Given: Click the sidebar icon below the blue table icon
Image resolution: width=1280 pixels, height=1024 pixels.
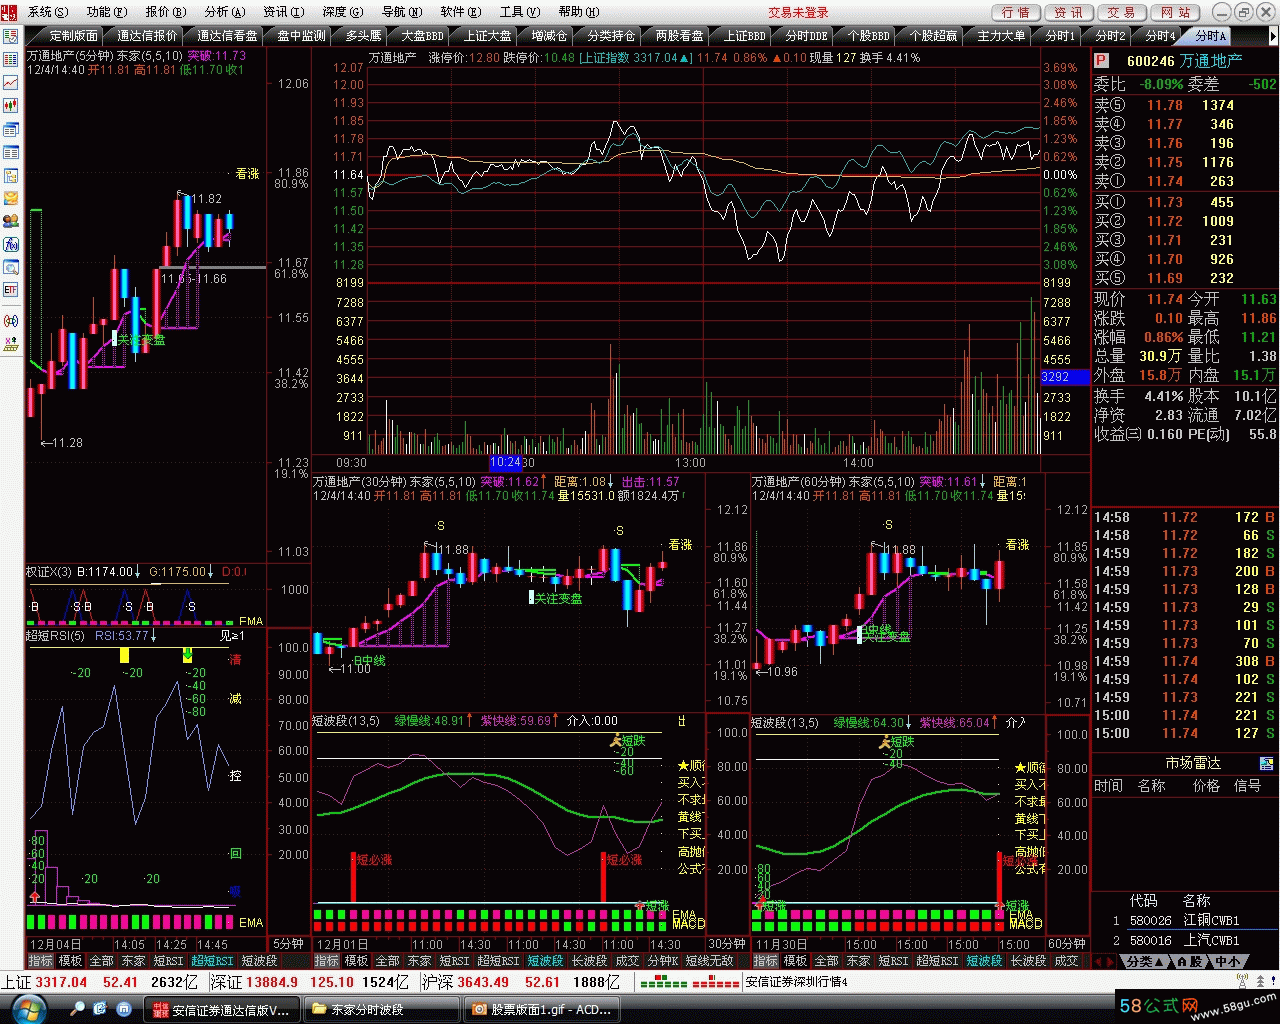Looking at the screenshot, I should coord(11,175).
